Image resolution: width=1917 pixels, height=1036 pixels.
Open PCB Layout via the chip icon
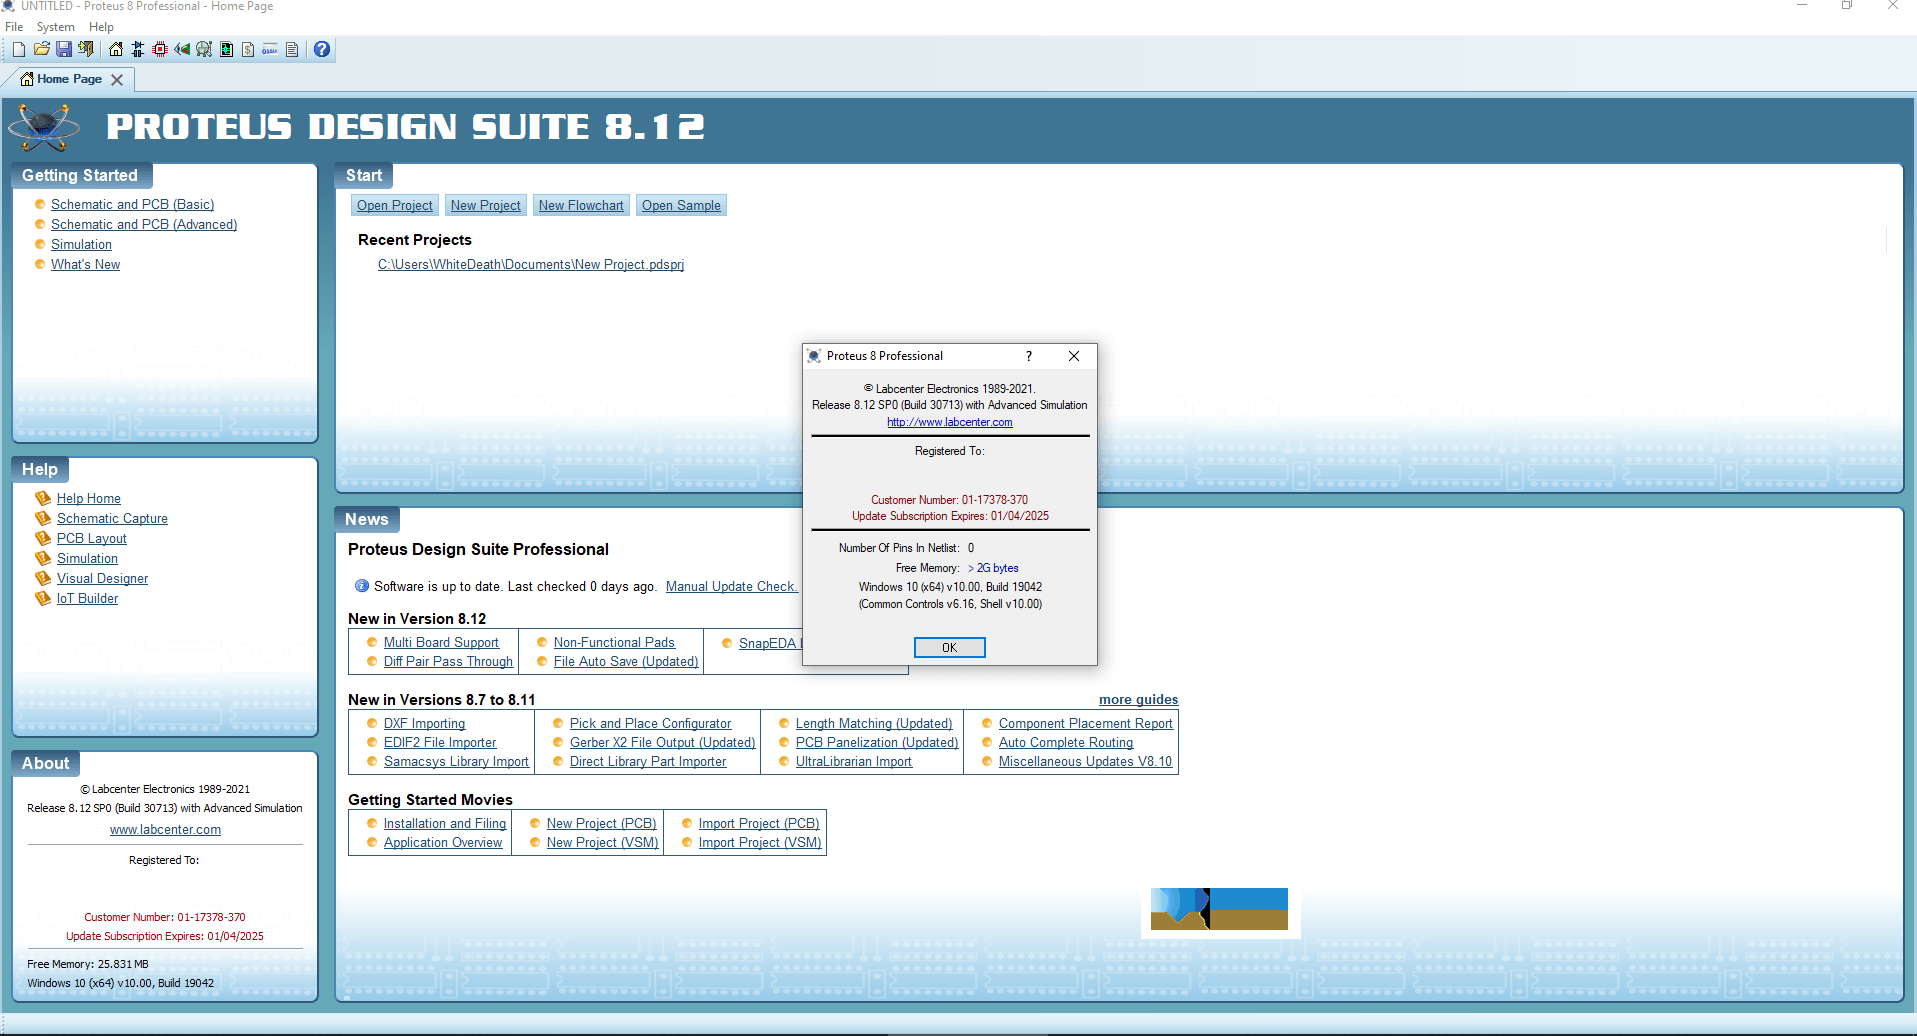click(160, 49)
